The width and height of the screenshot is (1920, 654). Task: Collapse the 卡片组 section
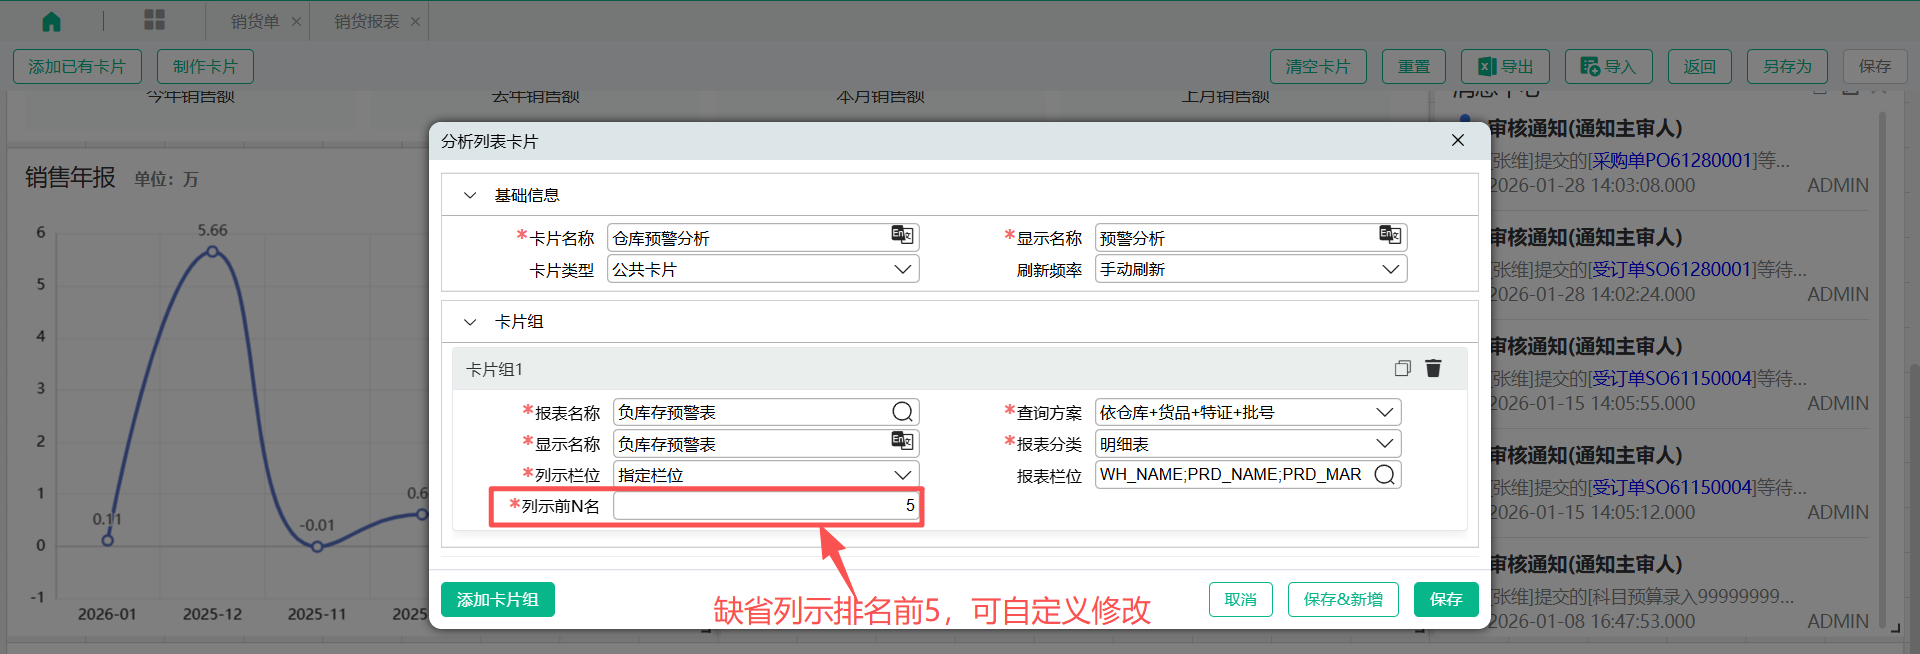470,322
